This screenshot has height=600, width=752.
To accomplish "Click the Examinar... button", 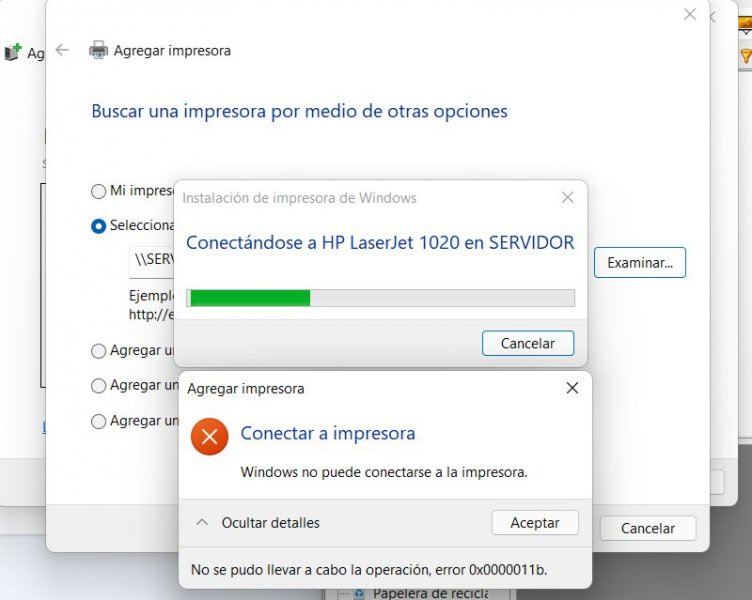I will point(640,262).
